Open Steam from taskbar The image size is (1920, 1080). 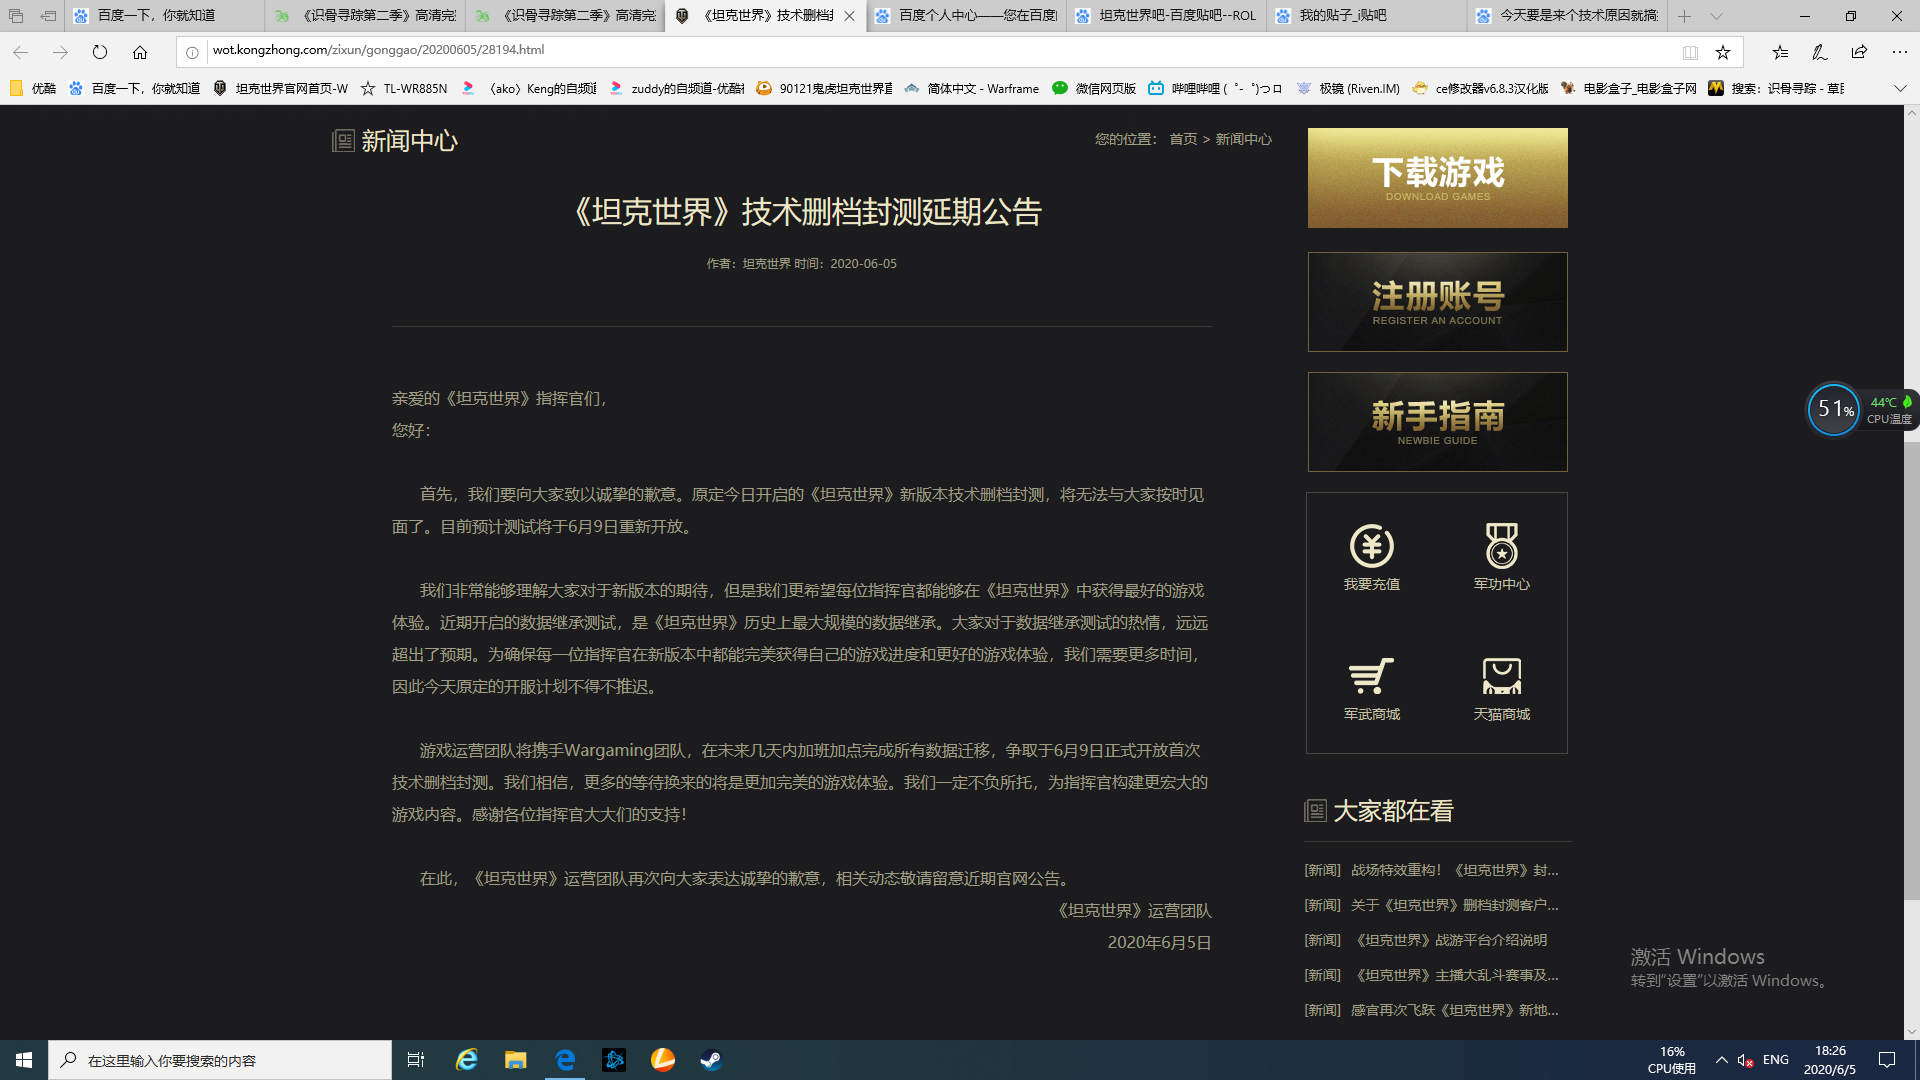pos(711,1060)
